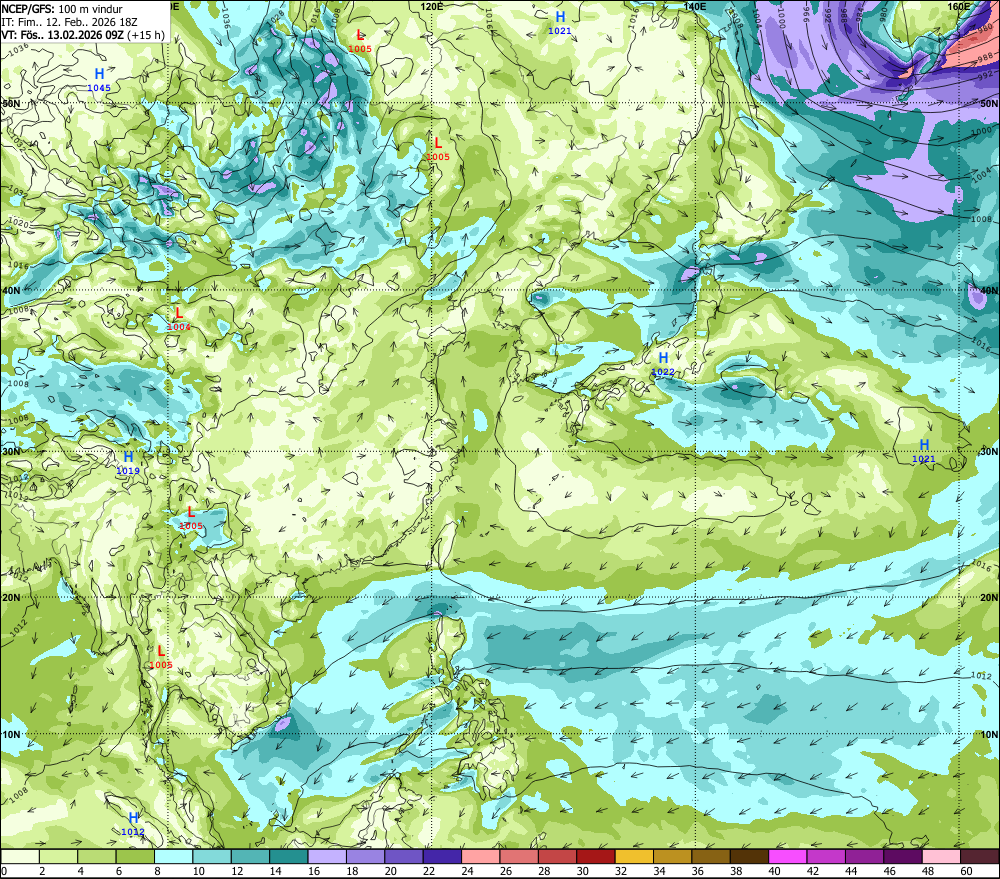Click the 140E longitude label
This screenshot has width=1000, height=879.
(695, 6)
